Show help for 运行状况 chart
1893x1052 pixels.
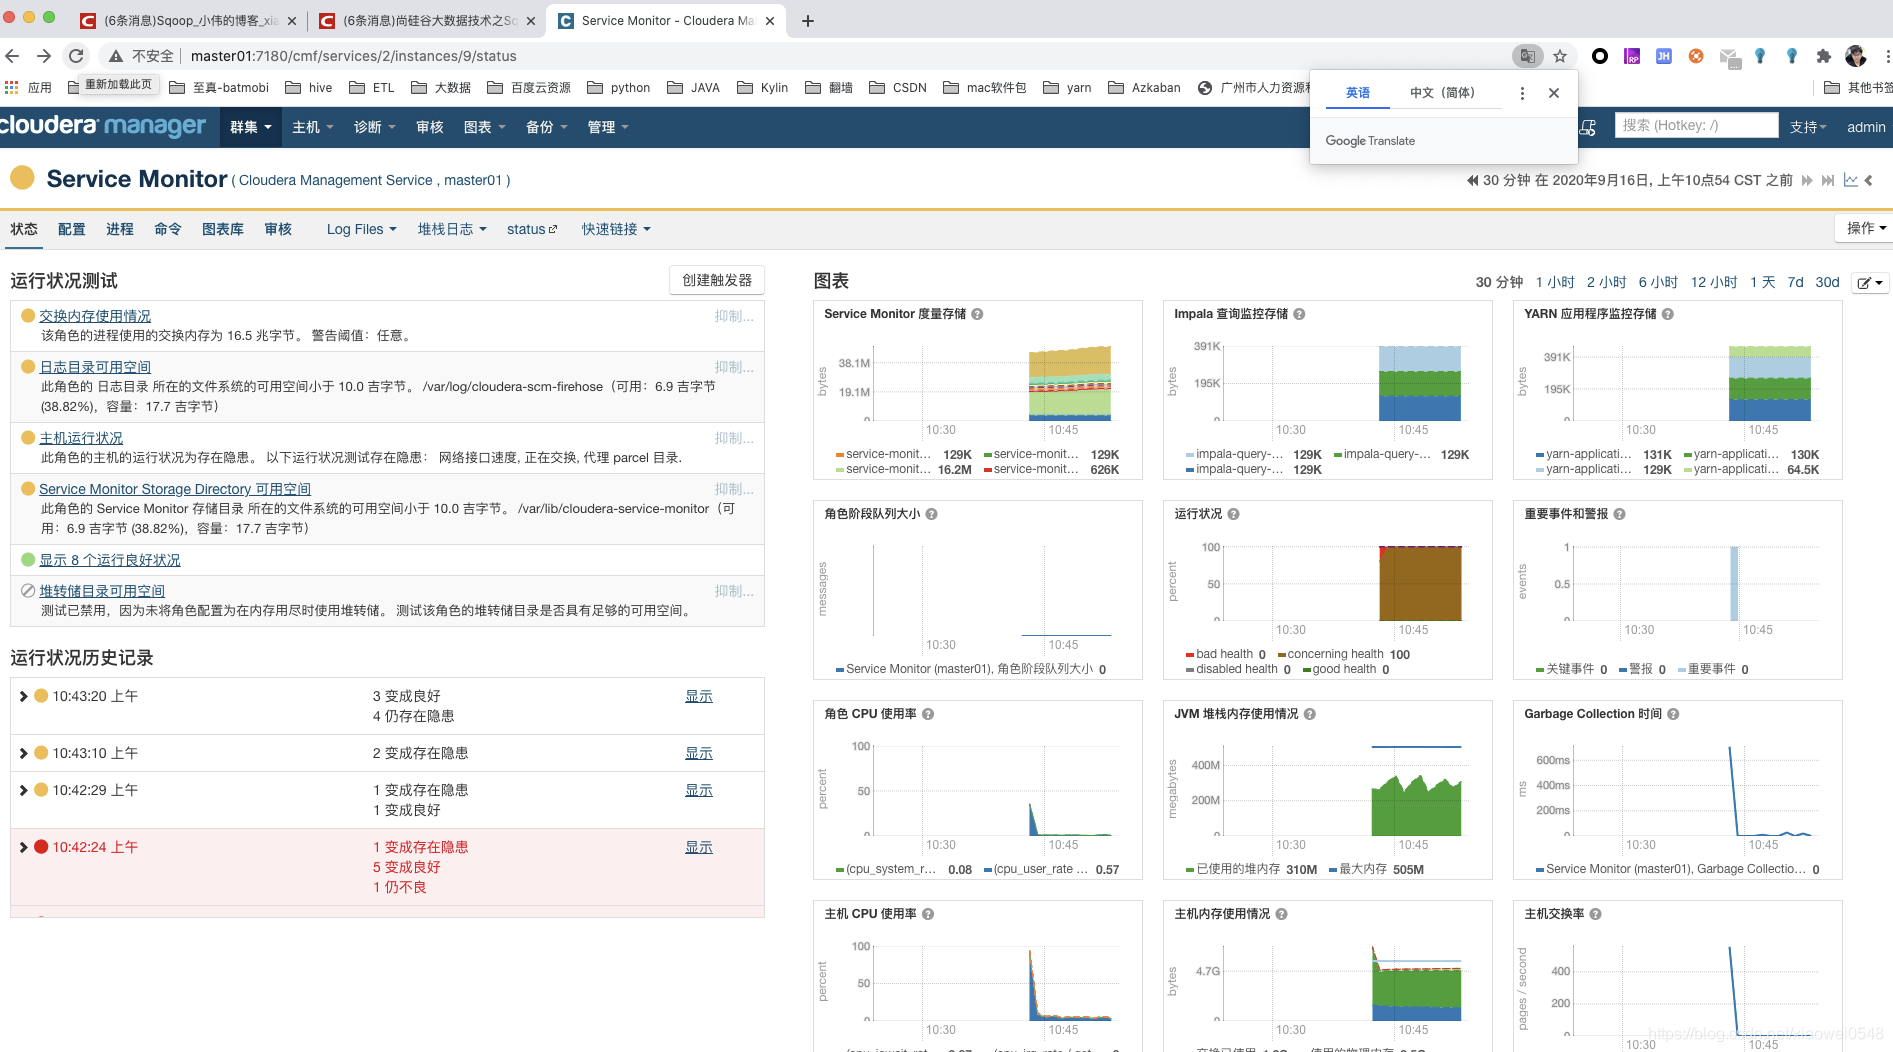click(1233, 514)
